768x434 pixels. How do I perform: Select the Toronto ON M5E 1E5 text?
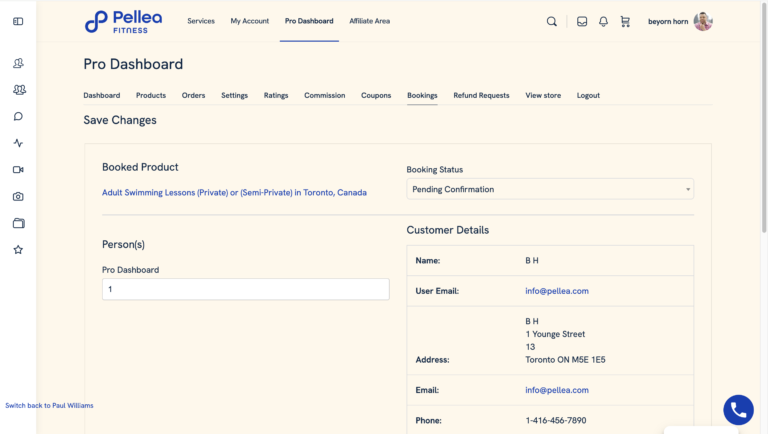click(x=565, y=360)
